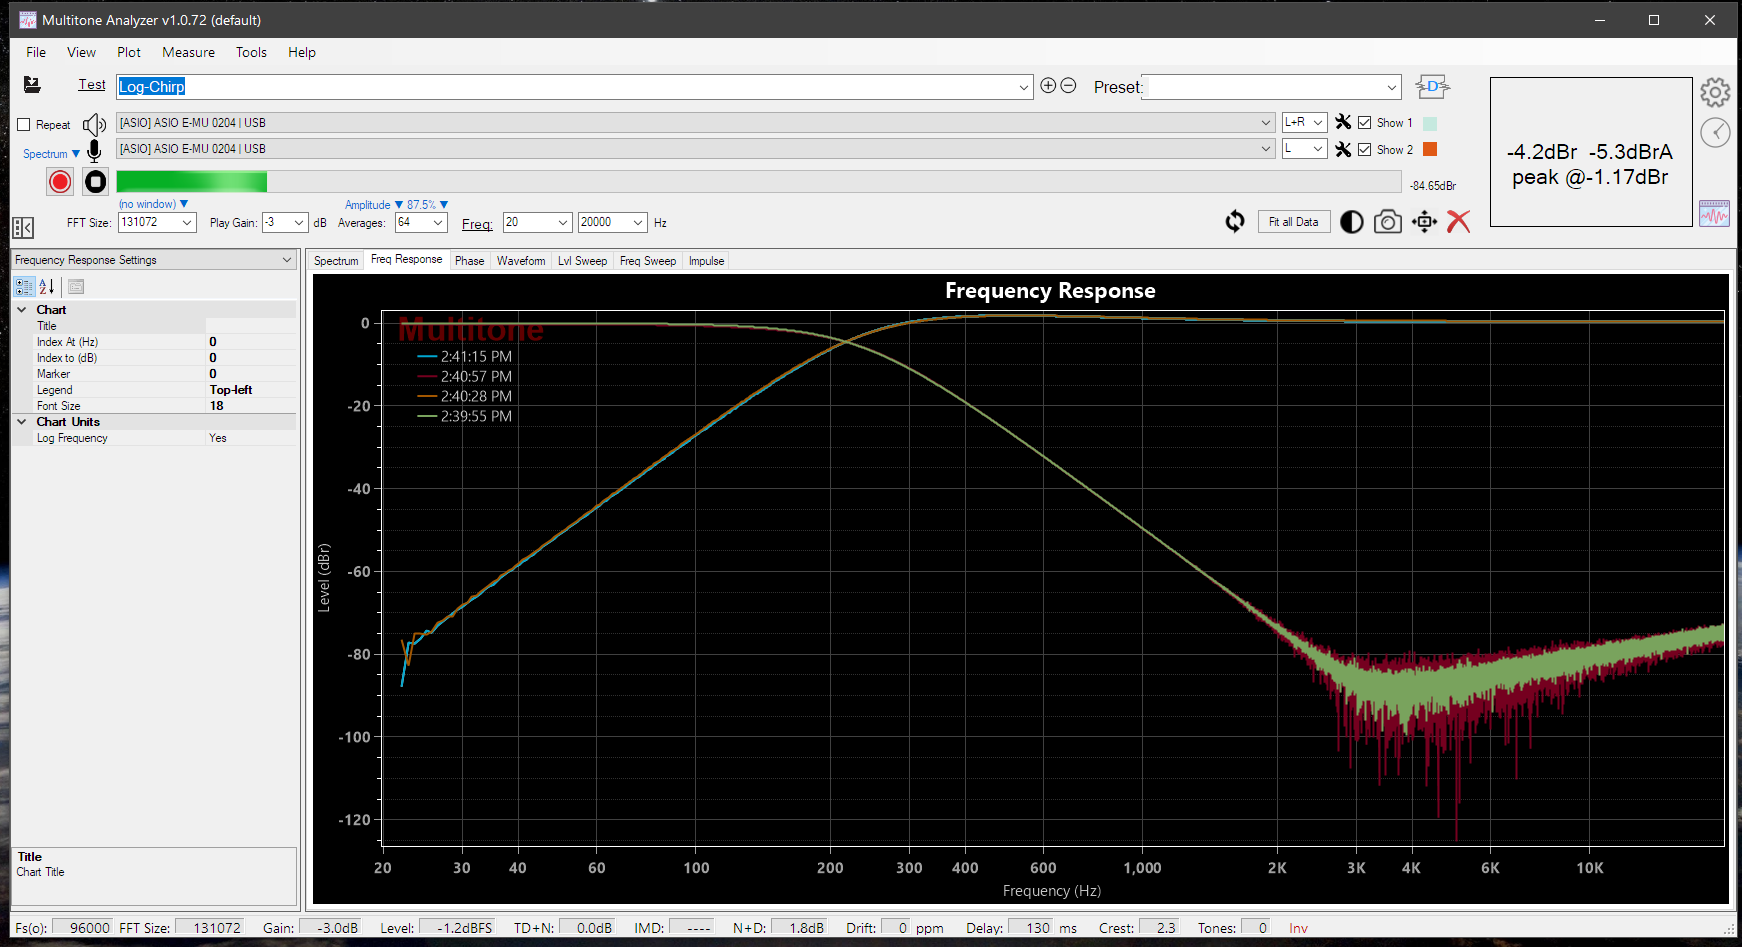The height and width of the screenshot is (947, 1742).
Task: Open the Measure menu
Action: (x=188, y=52)
